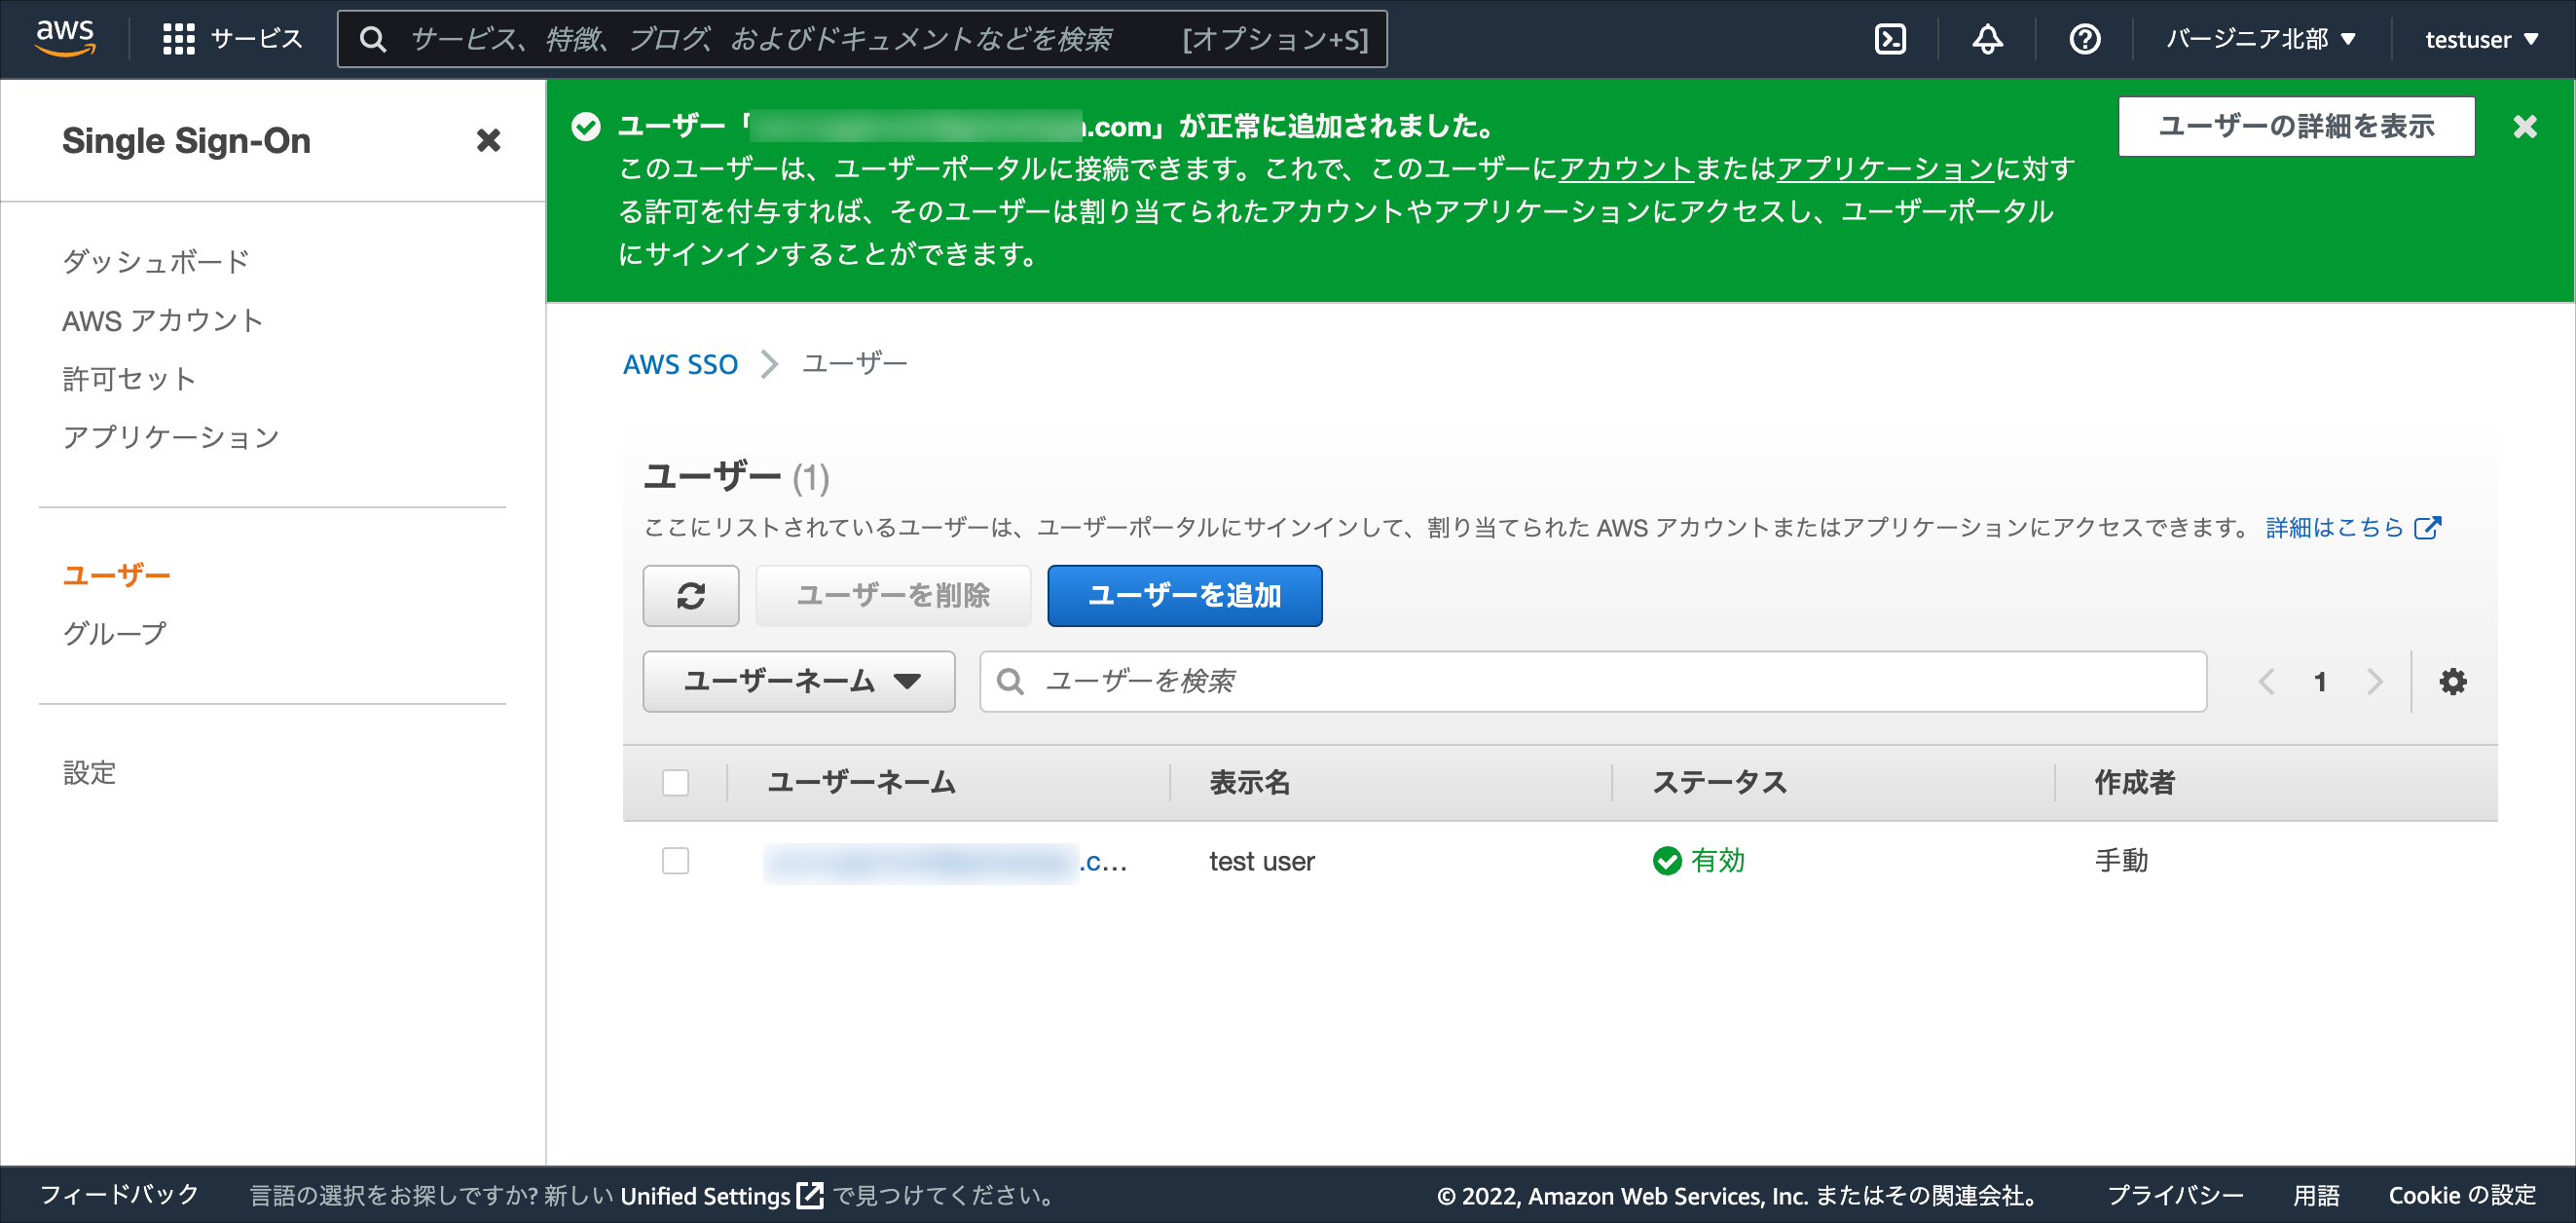The image size is (2576, 1223).
Task: Follow the アプリケーション link in the banner
Action: point(1884,168)
